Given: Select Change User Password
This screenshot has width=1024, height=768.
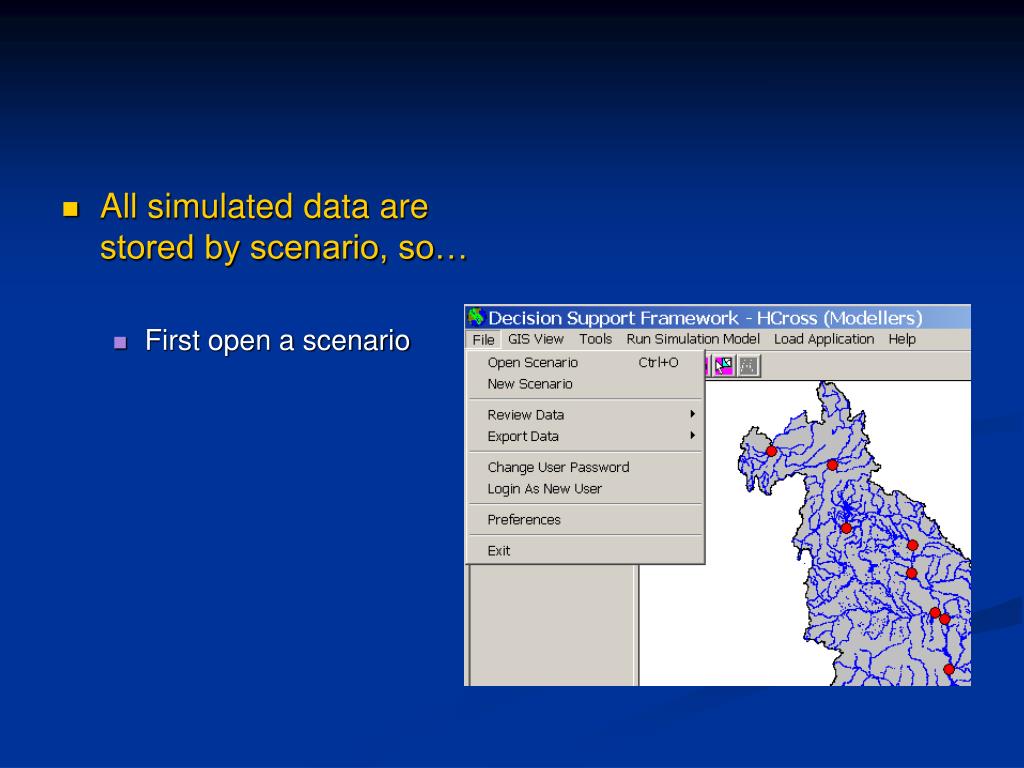Looking at the screenshot, I should pos(586,467).
